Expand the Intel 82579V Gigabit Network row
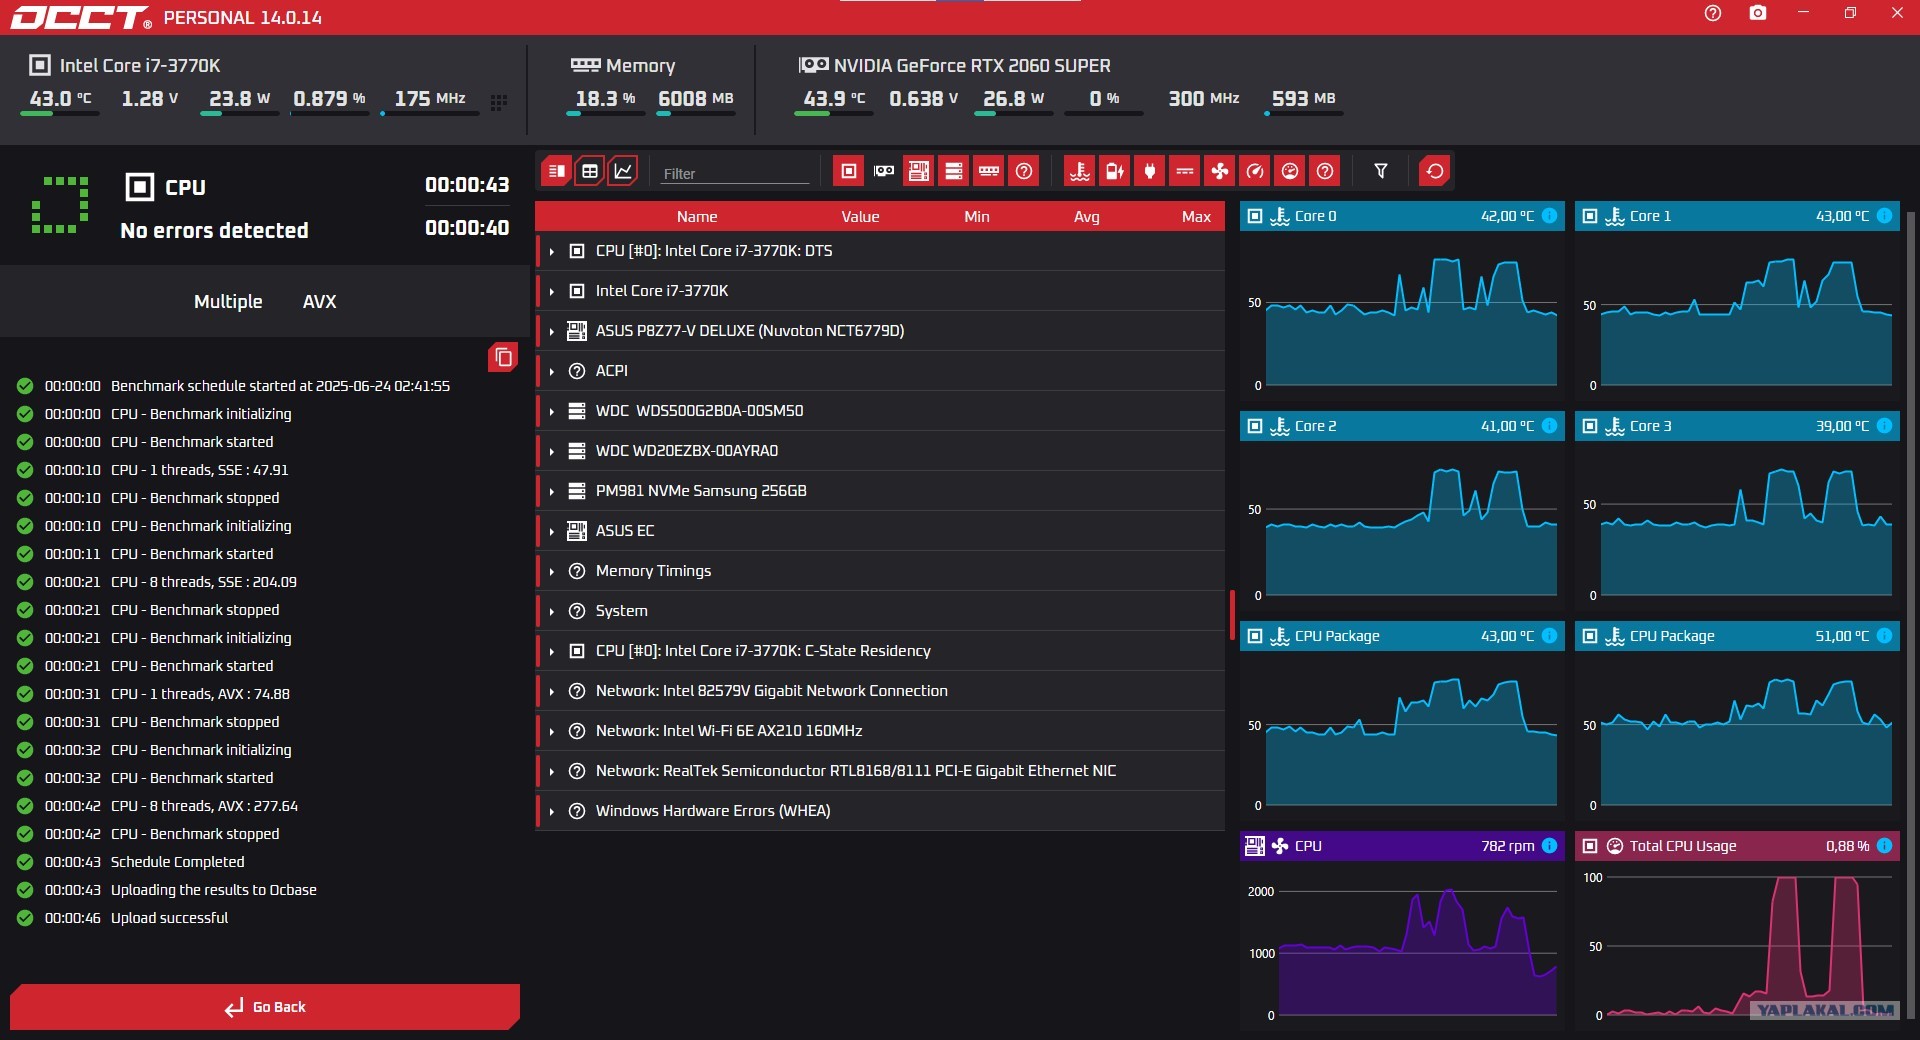 coord(551,691)
